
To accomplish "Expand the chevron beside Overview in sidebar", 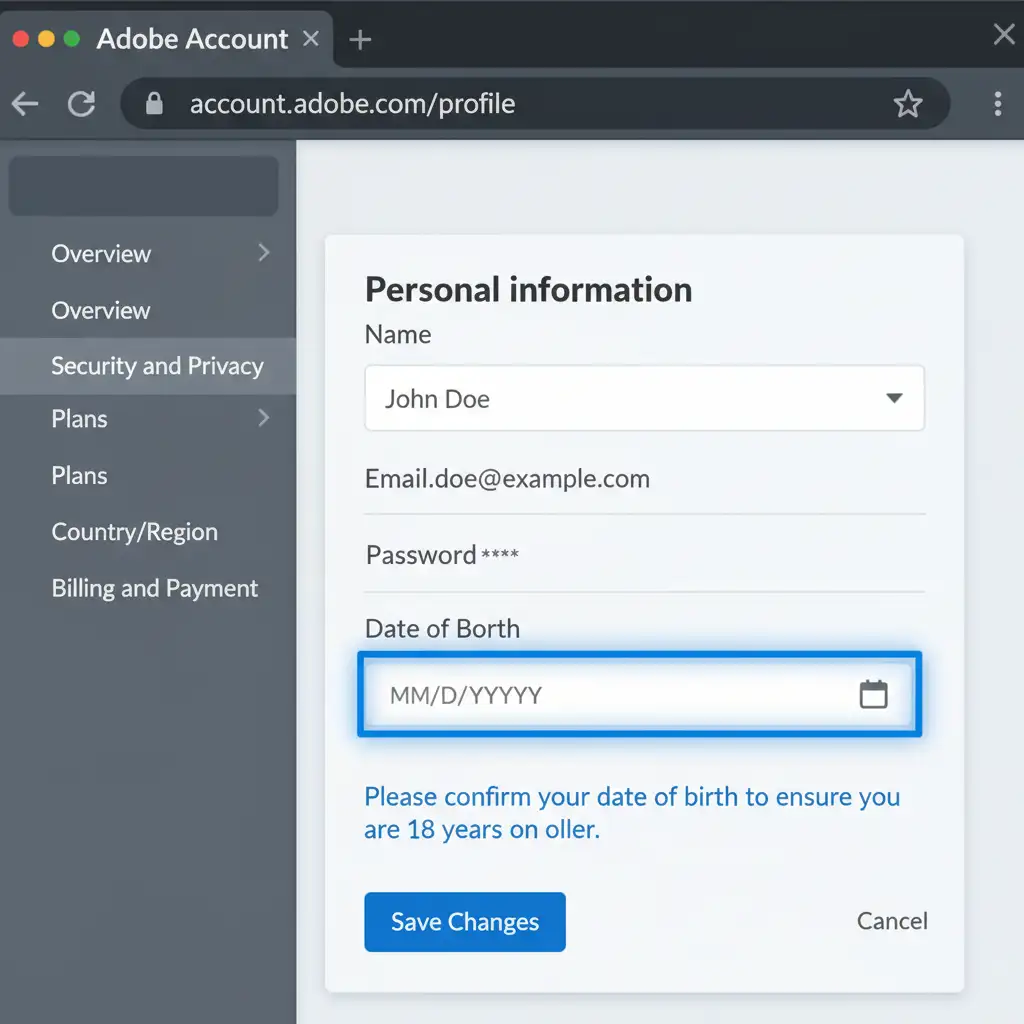I will (x=263, y=253).
